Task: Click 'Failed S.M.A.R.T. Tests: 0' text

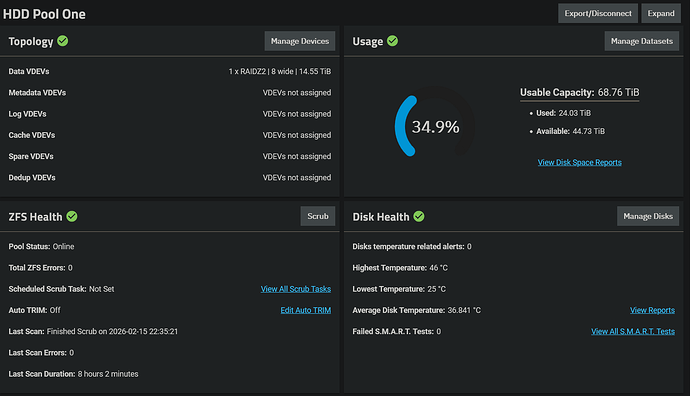Action: (x=396, y=331)
